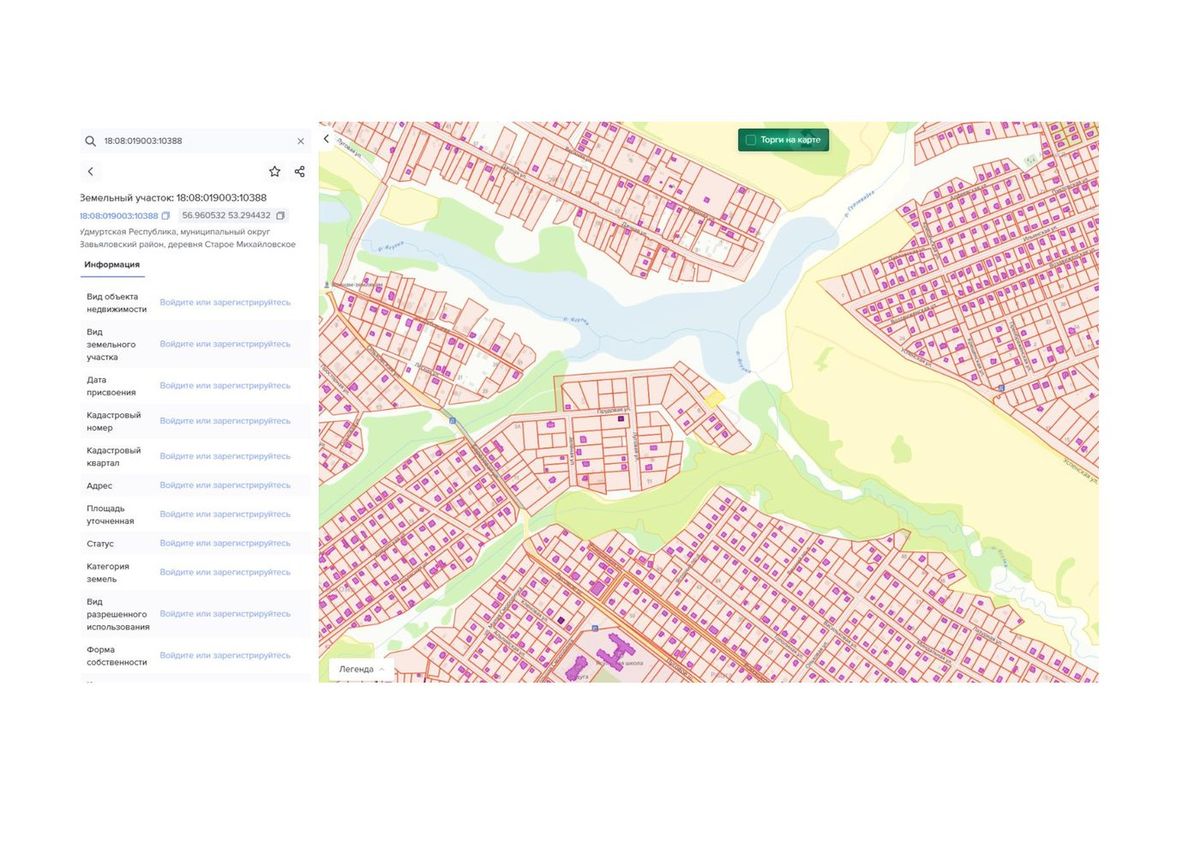
Task: Switch to the 'Информация' tab
Action: (112, 265)
